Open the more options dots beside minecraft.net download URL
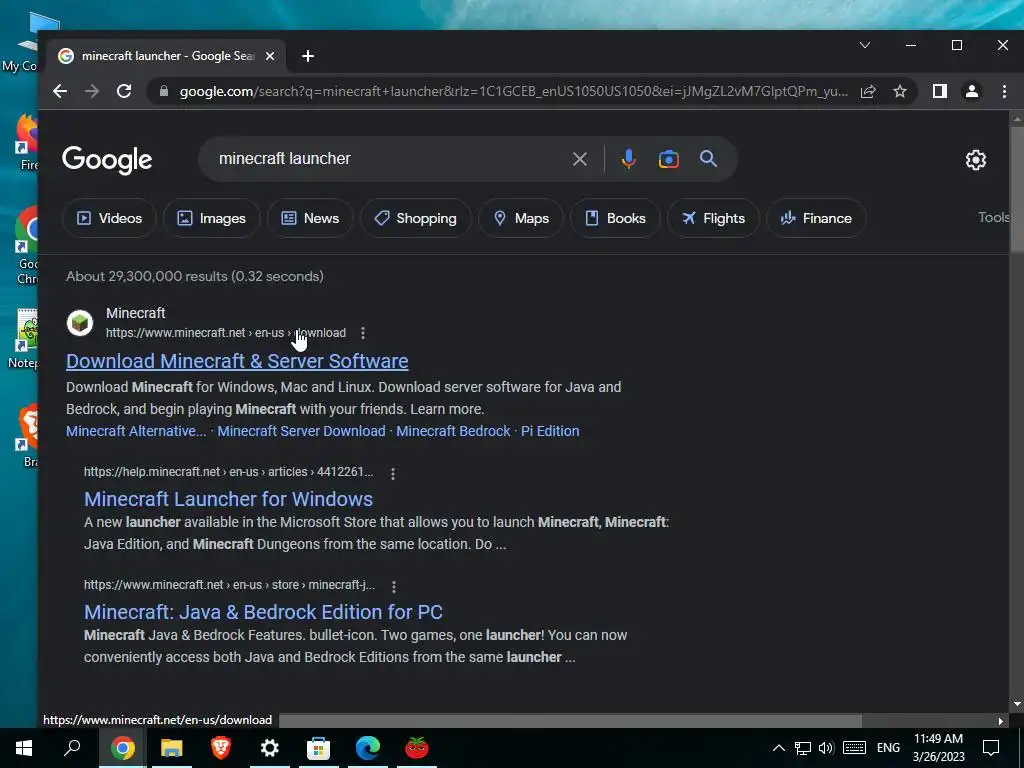The width and height of the screenshot is (1024, 768). [x=363, y=333]
